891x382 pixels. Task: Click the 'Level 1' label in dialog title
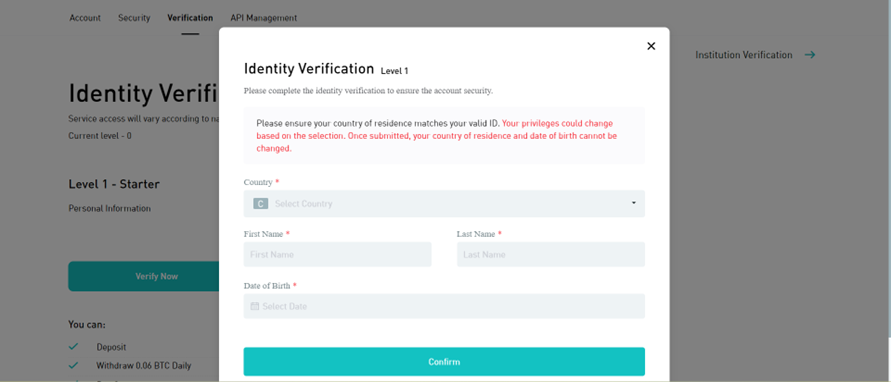(394, 71)
